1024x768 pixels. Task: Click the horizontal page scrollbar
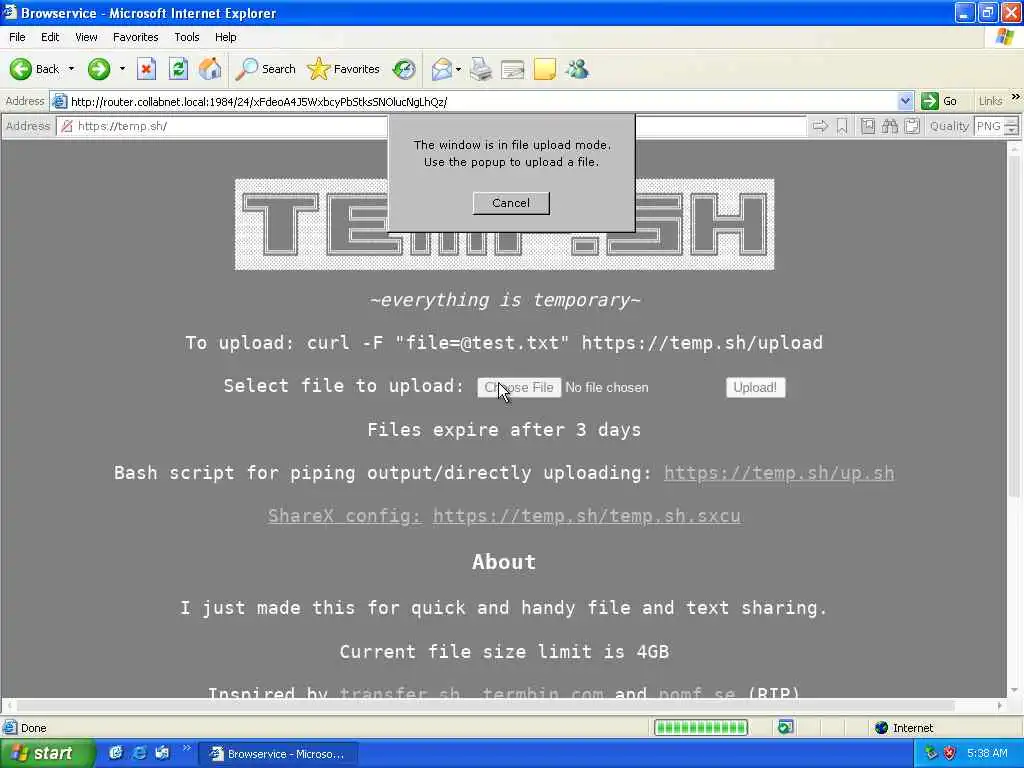[x=504, y=705]
